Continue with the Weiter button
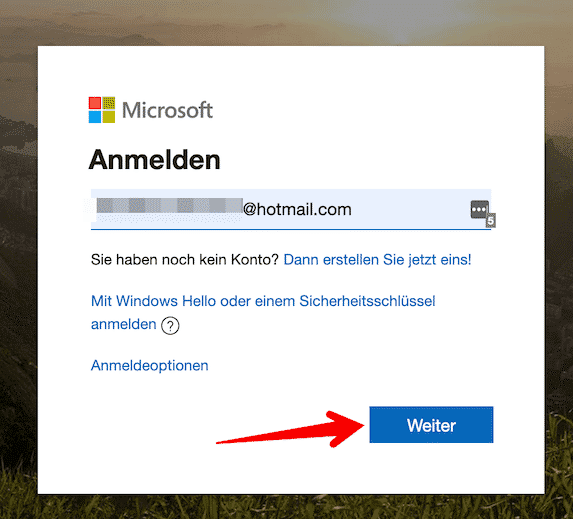The image size is (573, 519). tap(431, 425)
